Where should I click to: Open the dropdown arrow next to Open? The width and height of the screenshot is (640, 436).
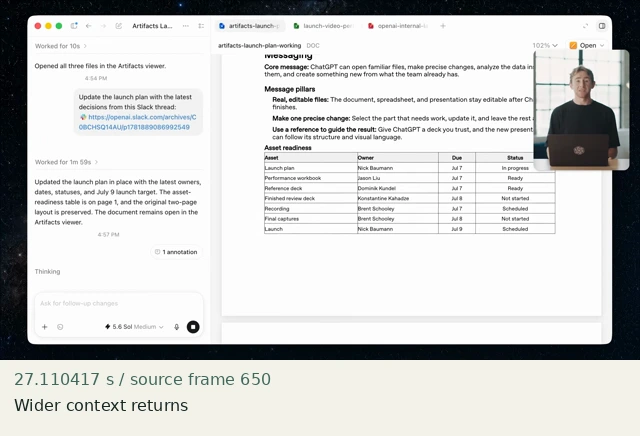[602, 45]
